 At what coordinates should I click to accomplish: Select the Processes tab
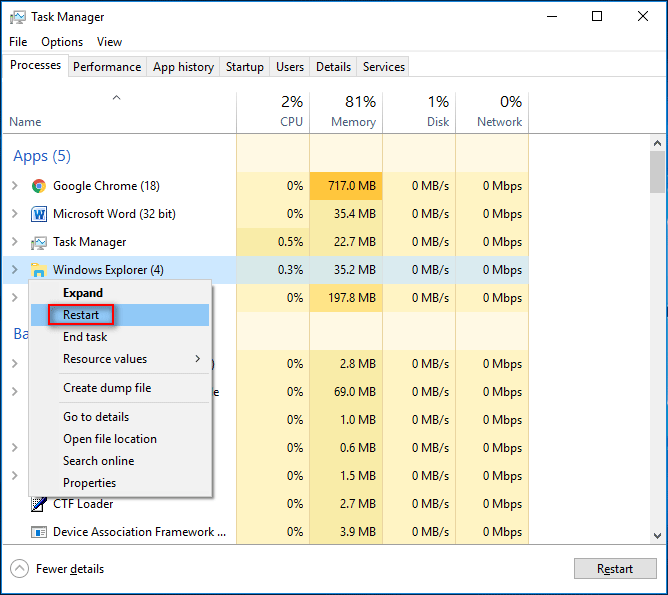[x=35, y=65]
